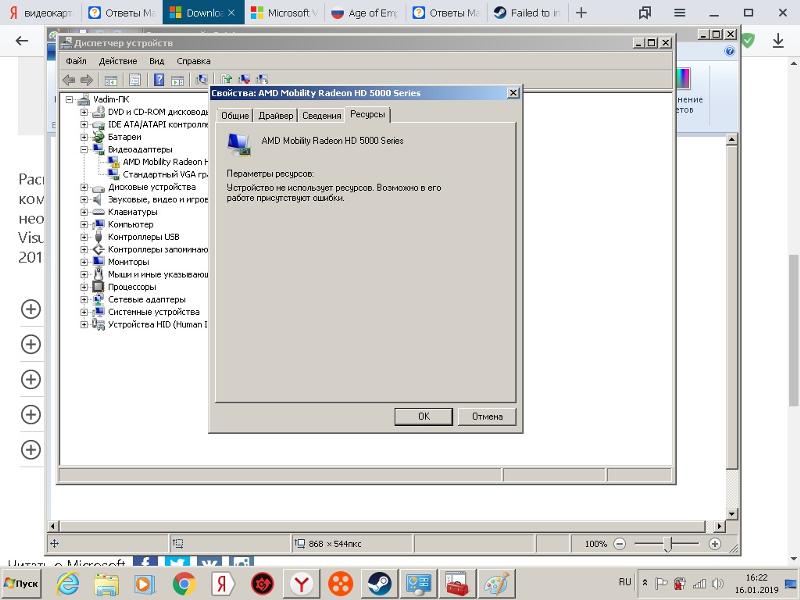The image size is (800, 600).
Task: Expand DVD и CD-ROM дисководы node
Action: (84, 112)
